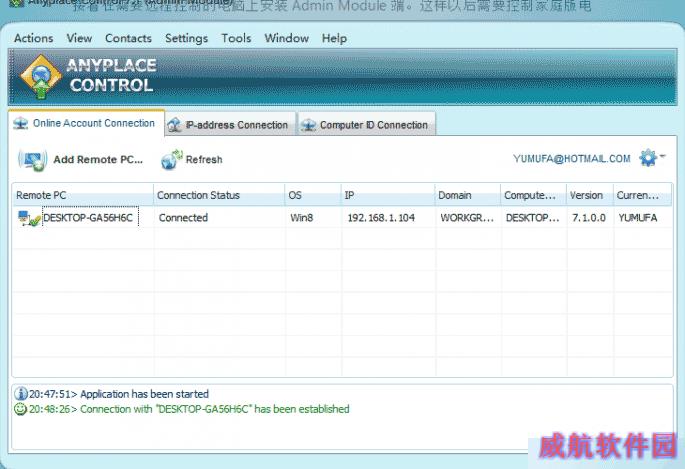Click the Add Remote PC monitor icon
685x469 pixels.
33,160
